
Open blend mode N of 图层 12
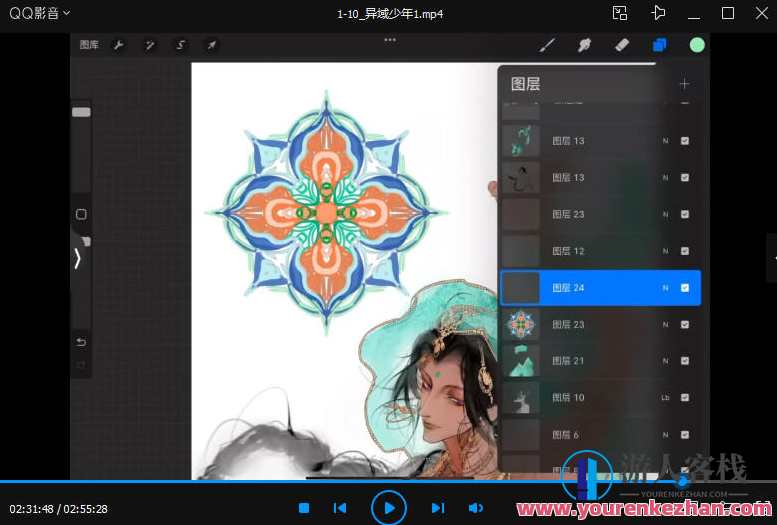666,251
